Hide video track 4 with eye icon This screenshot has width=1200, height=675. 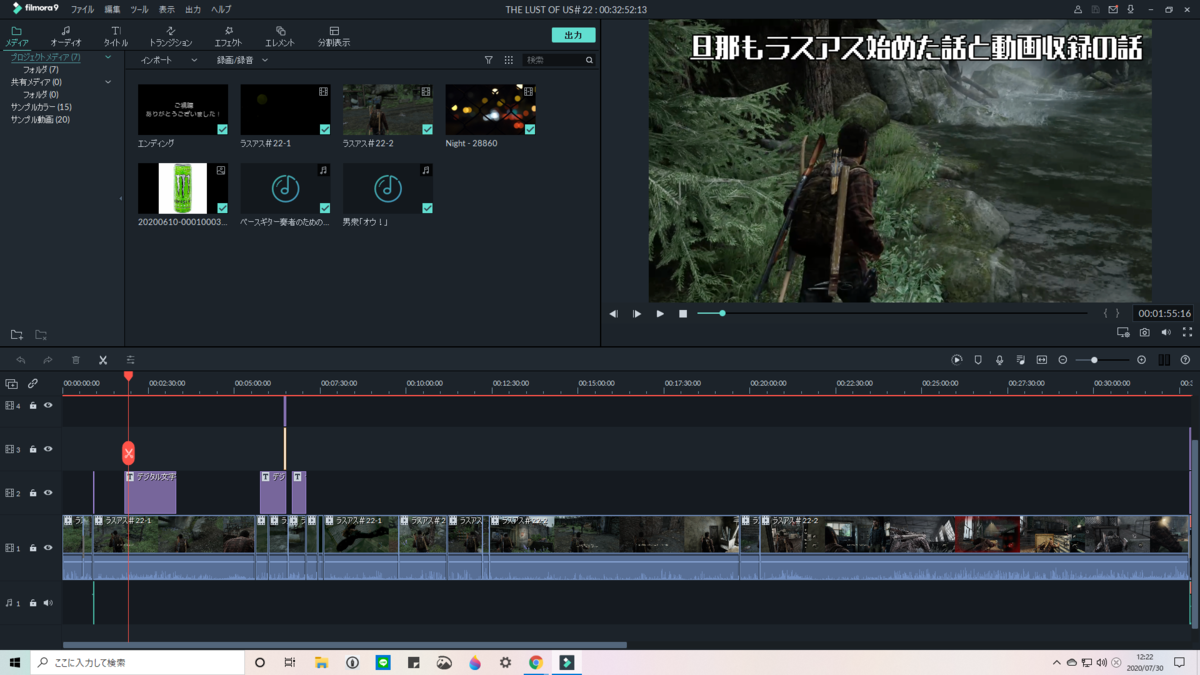point(48,406)
